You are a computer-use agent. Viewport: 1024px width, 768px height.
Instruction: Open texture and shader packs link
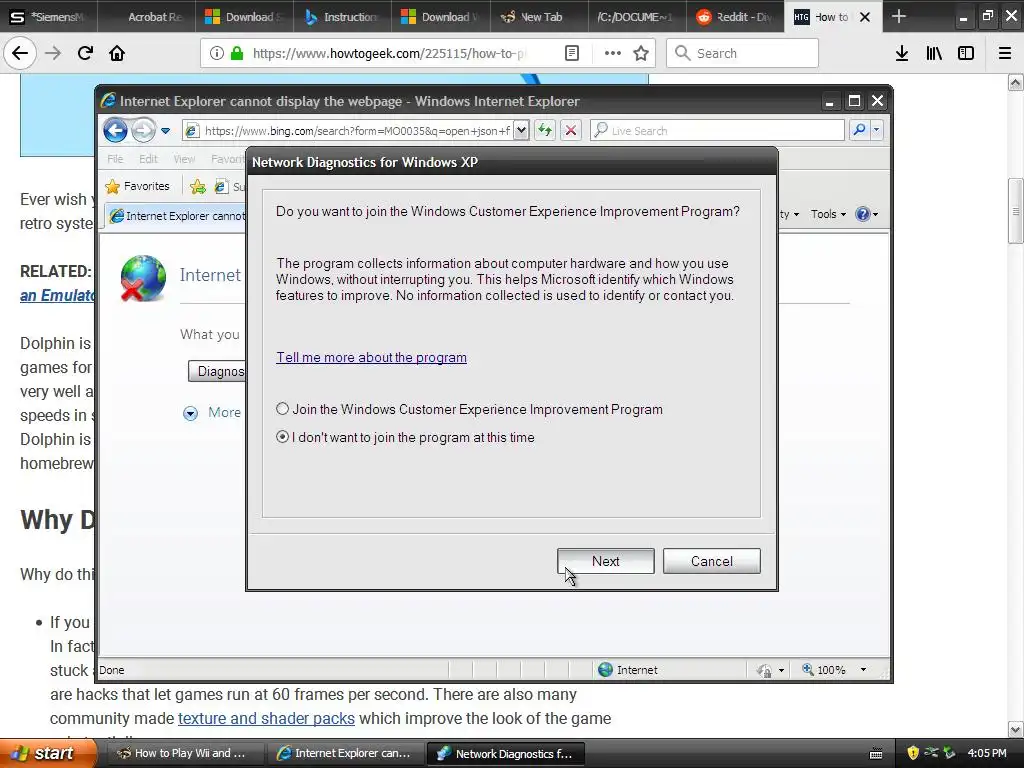pos(266,718)
